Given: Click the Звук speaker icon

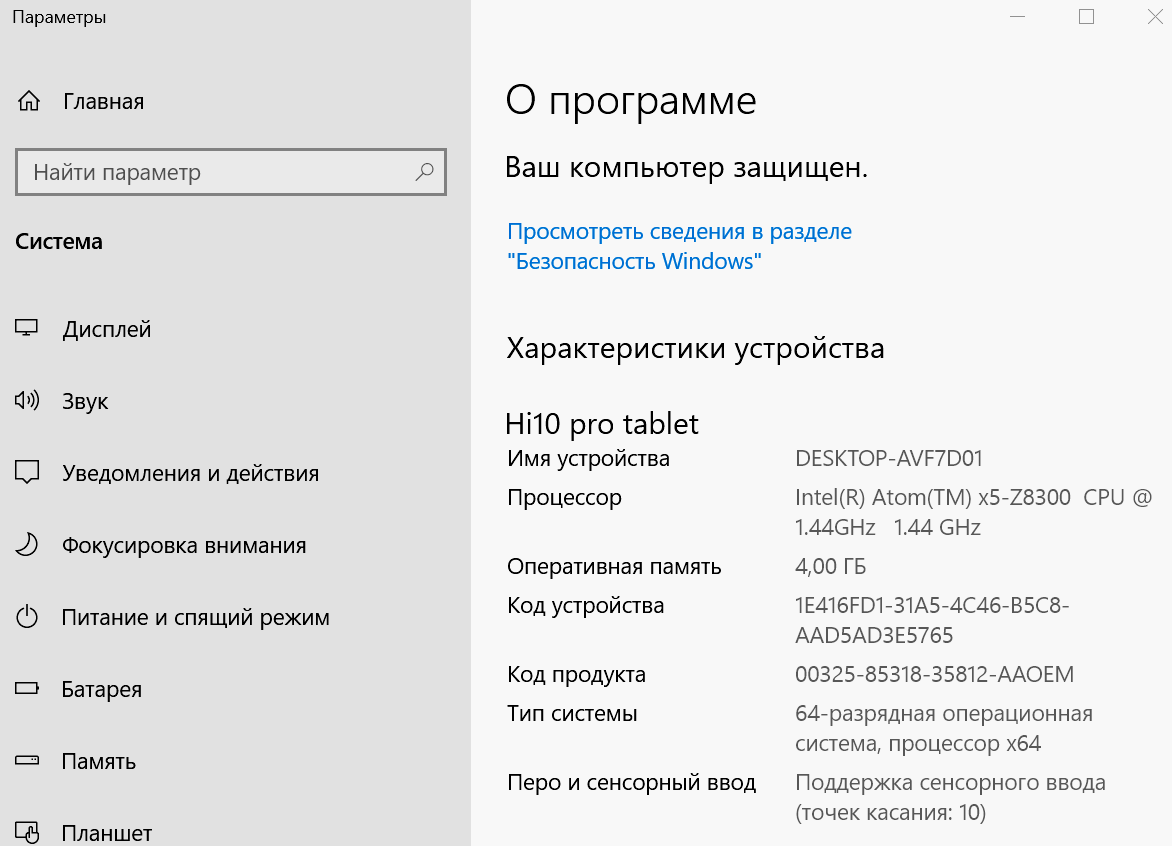Looking at the screenshot, I should [x=27, y=401].
